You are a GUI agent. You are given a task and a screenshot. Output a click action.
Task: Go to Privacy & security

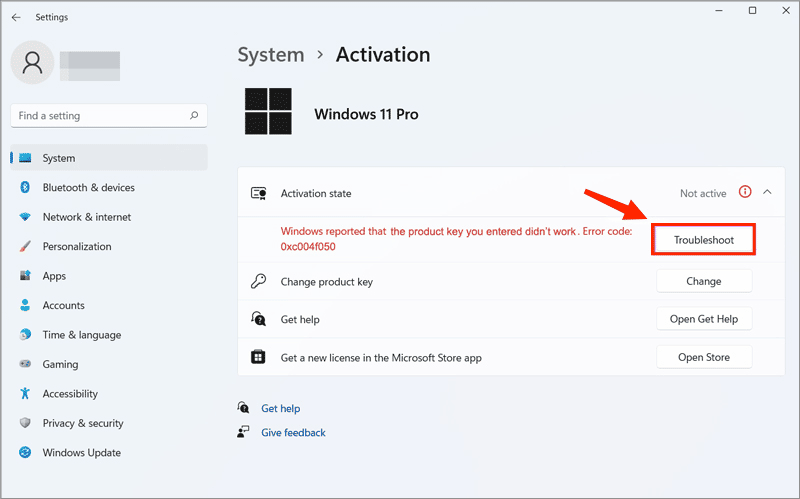click(109, 423)
